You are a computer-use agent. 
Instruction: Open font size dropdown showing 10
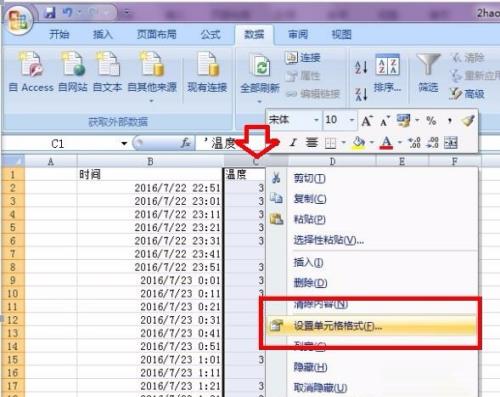[x=352, y=120]
